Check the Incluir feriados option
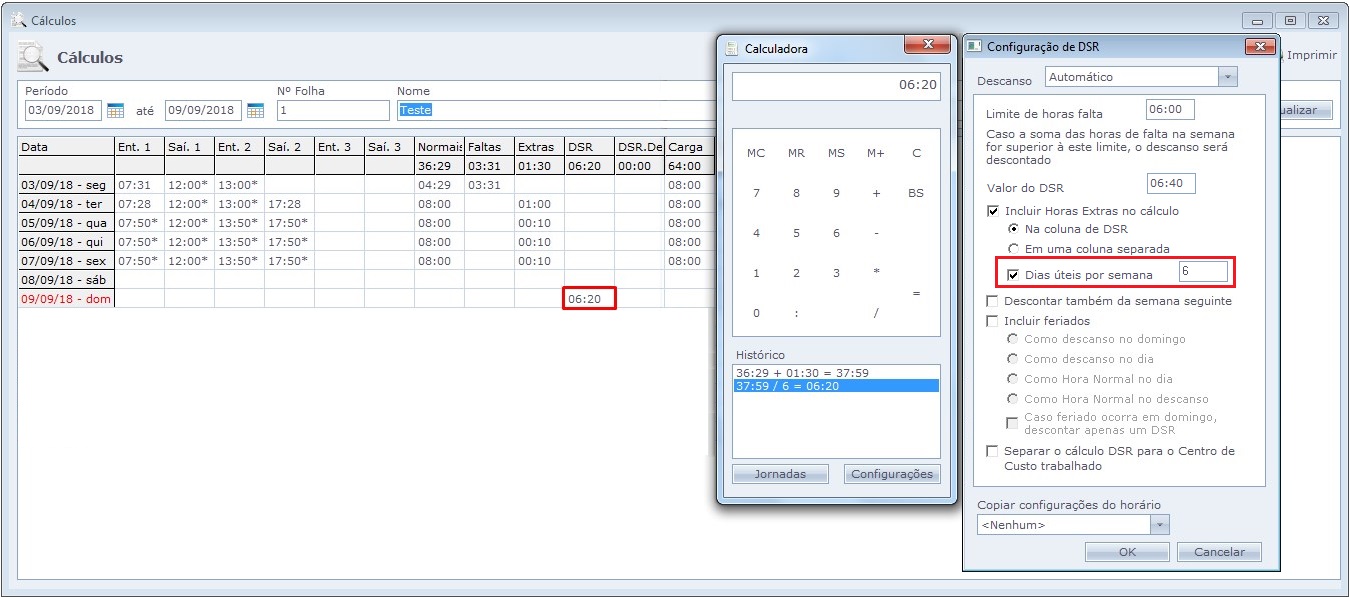The width and height of the screenshot is (1349, 597). [993, 321]
